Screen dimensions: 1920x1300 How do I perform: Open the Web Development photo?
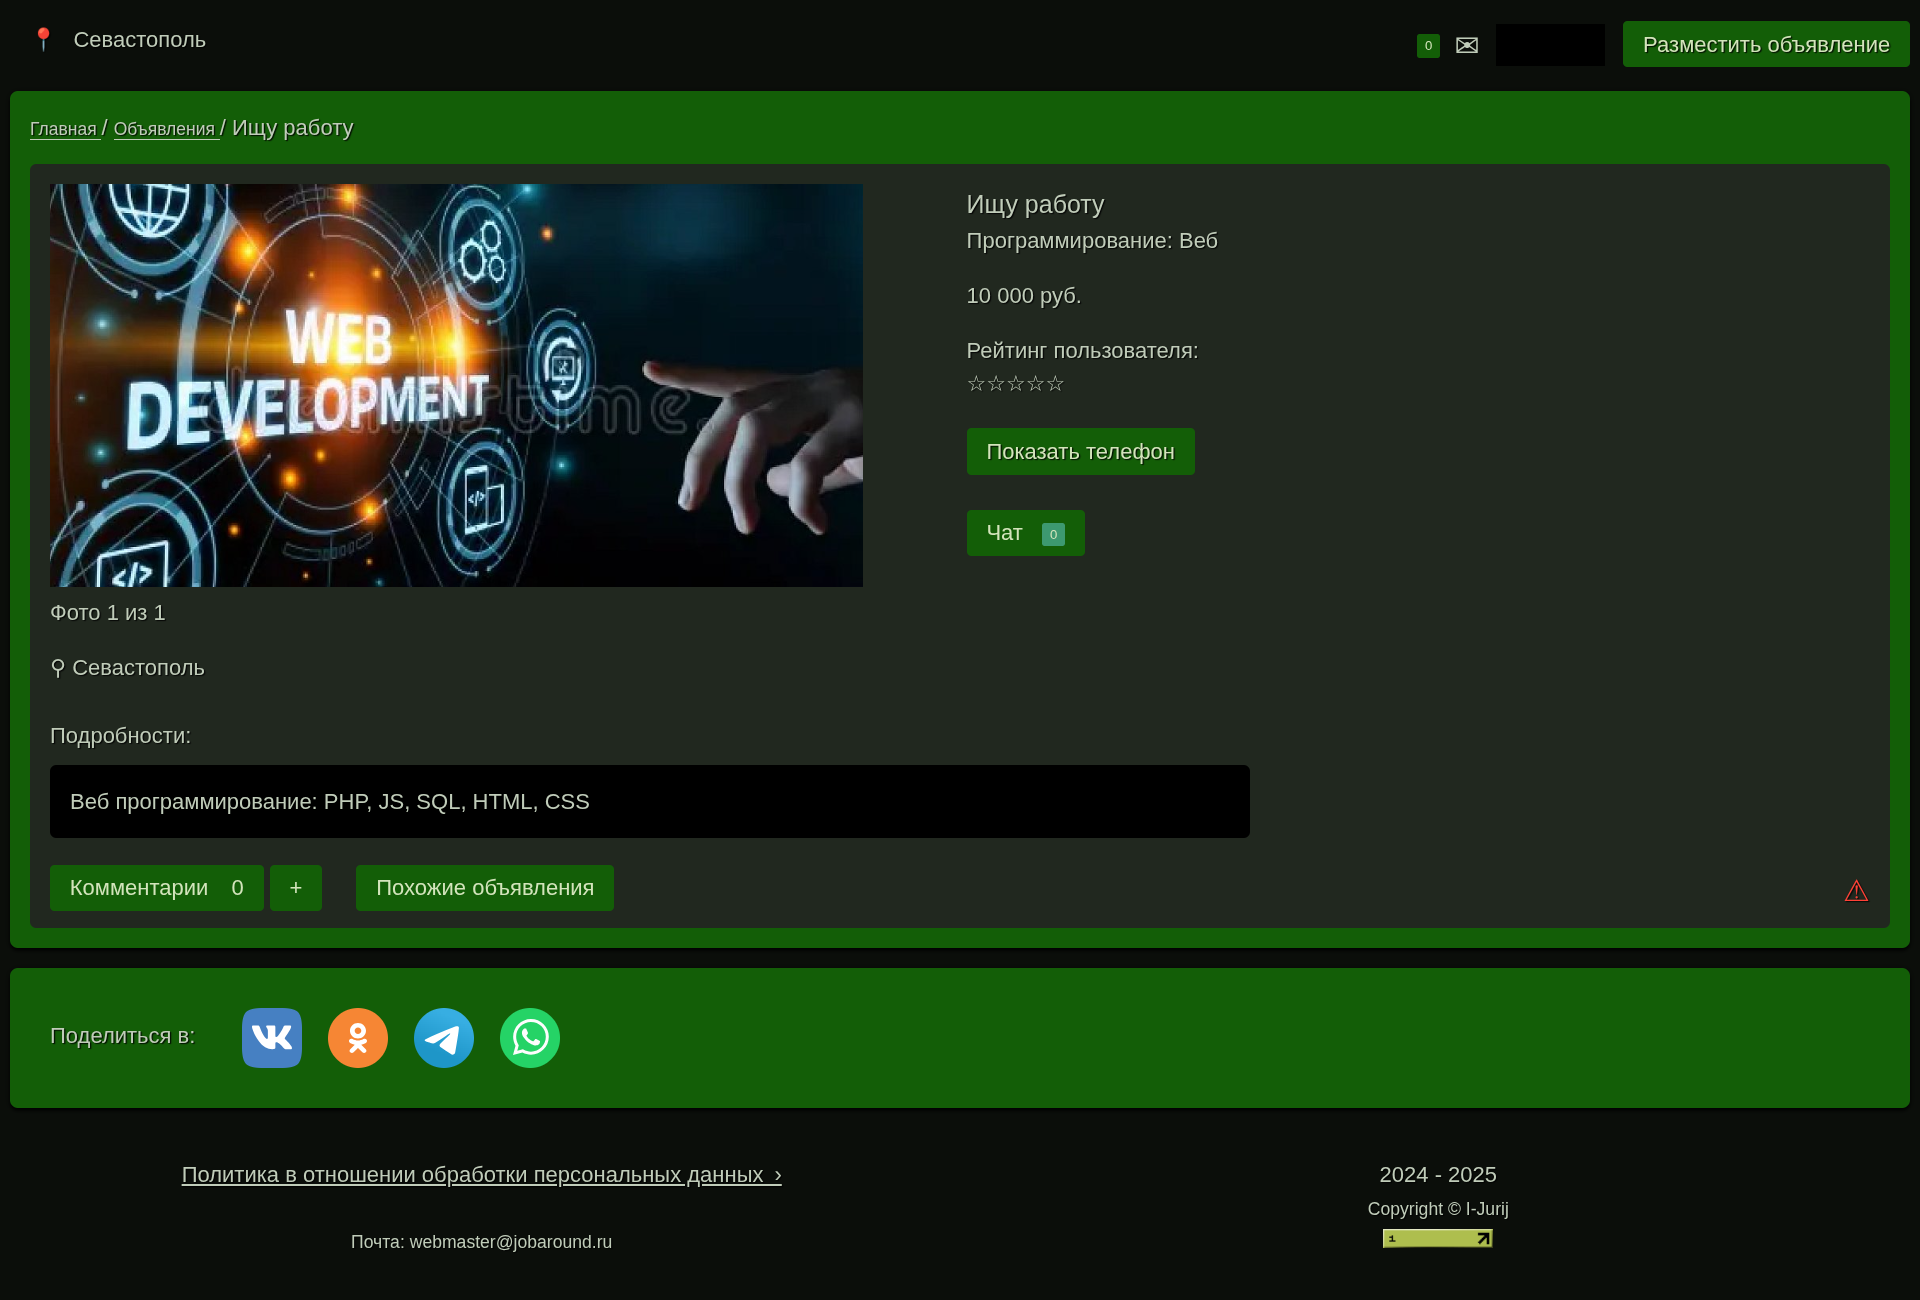[456, 385]
